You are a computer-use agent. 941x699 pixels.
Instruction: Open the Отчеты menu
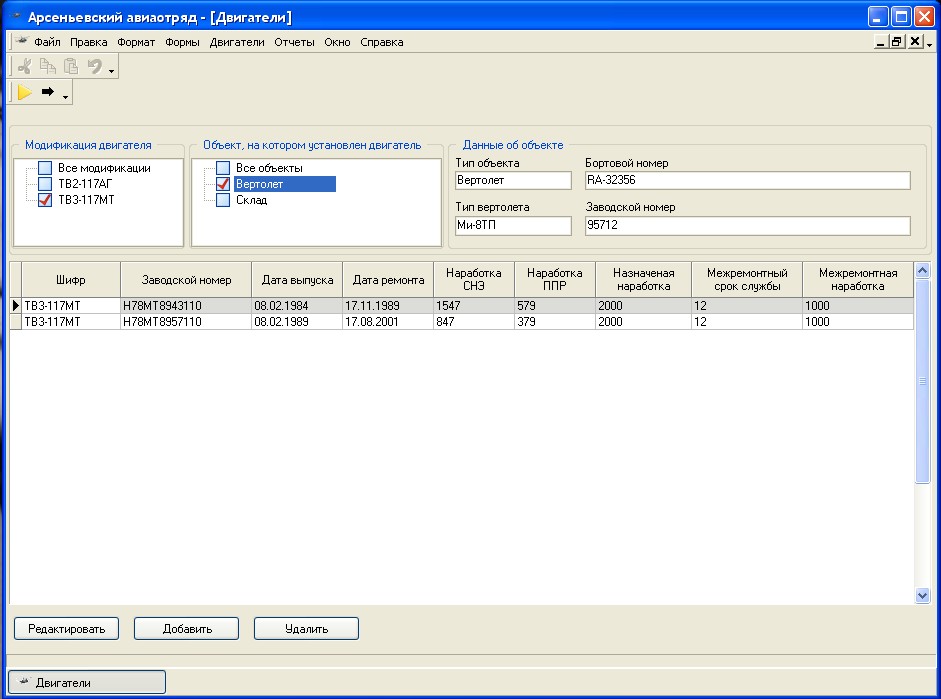pos(294,42)
